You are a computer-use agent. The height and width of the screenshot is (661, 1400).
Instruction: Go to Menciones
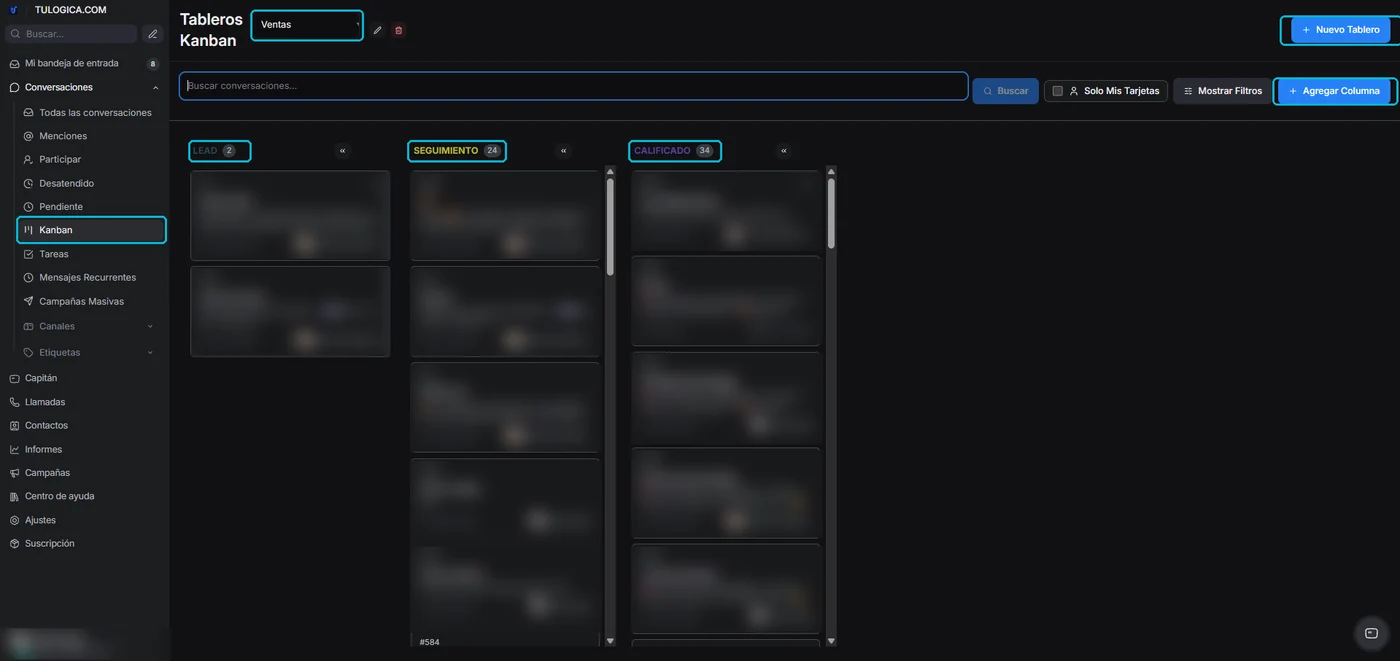[63, 136]
